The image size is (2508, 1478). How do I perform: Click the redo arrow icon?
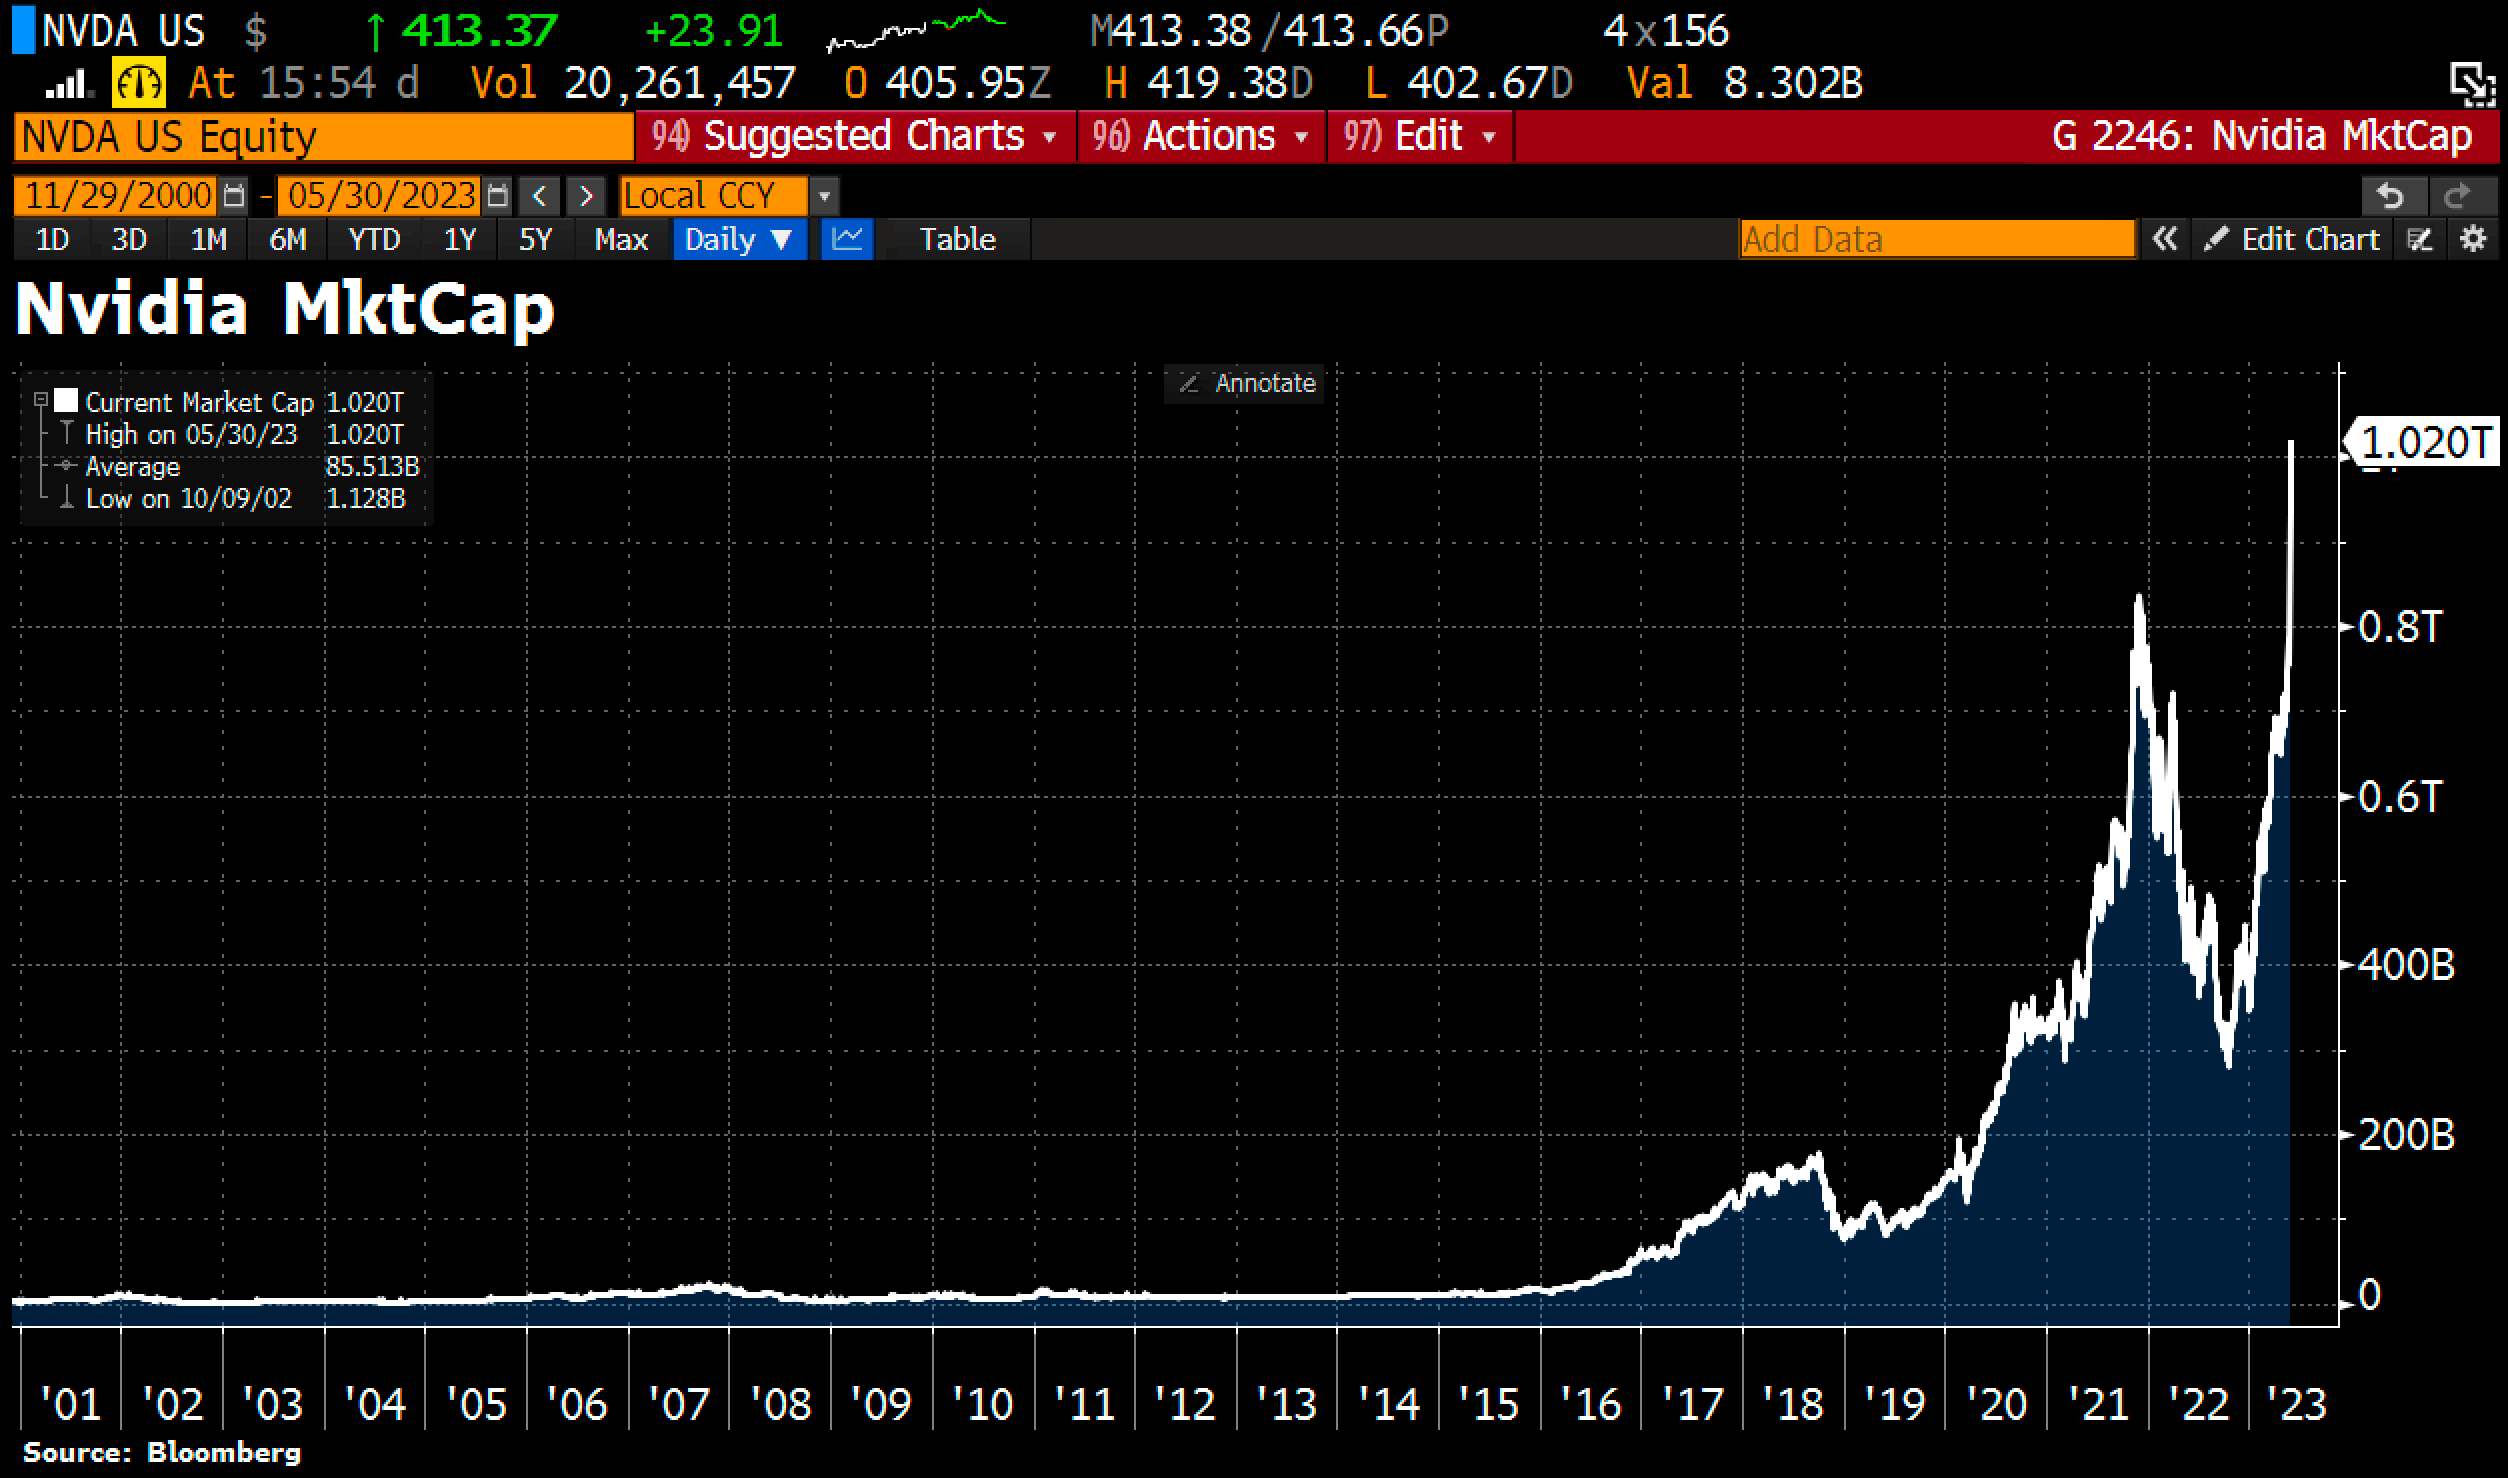click(2457, 195)
